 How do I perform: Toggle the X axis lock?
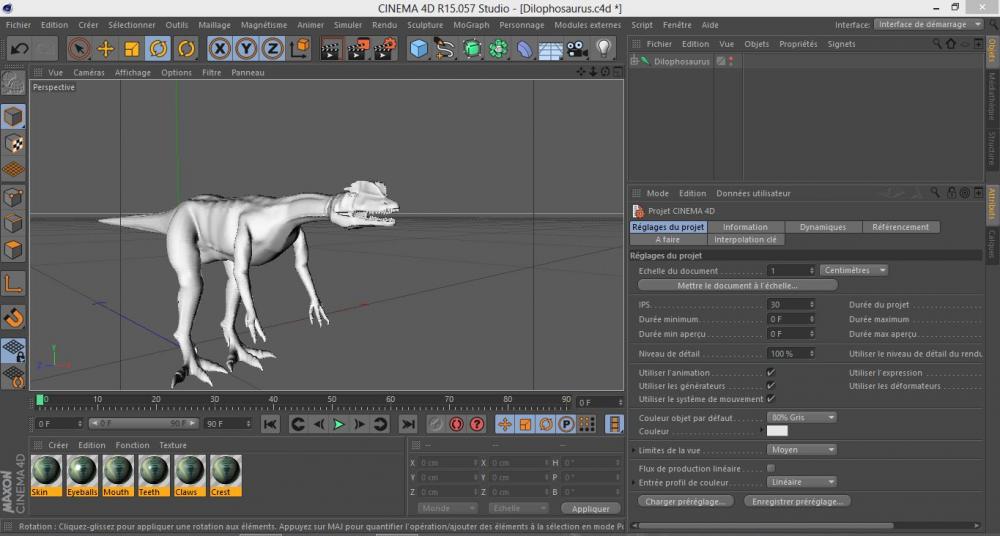pyautogui.click(x=220, y=48)
